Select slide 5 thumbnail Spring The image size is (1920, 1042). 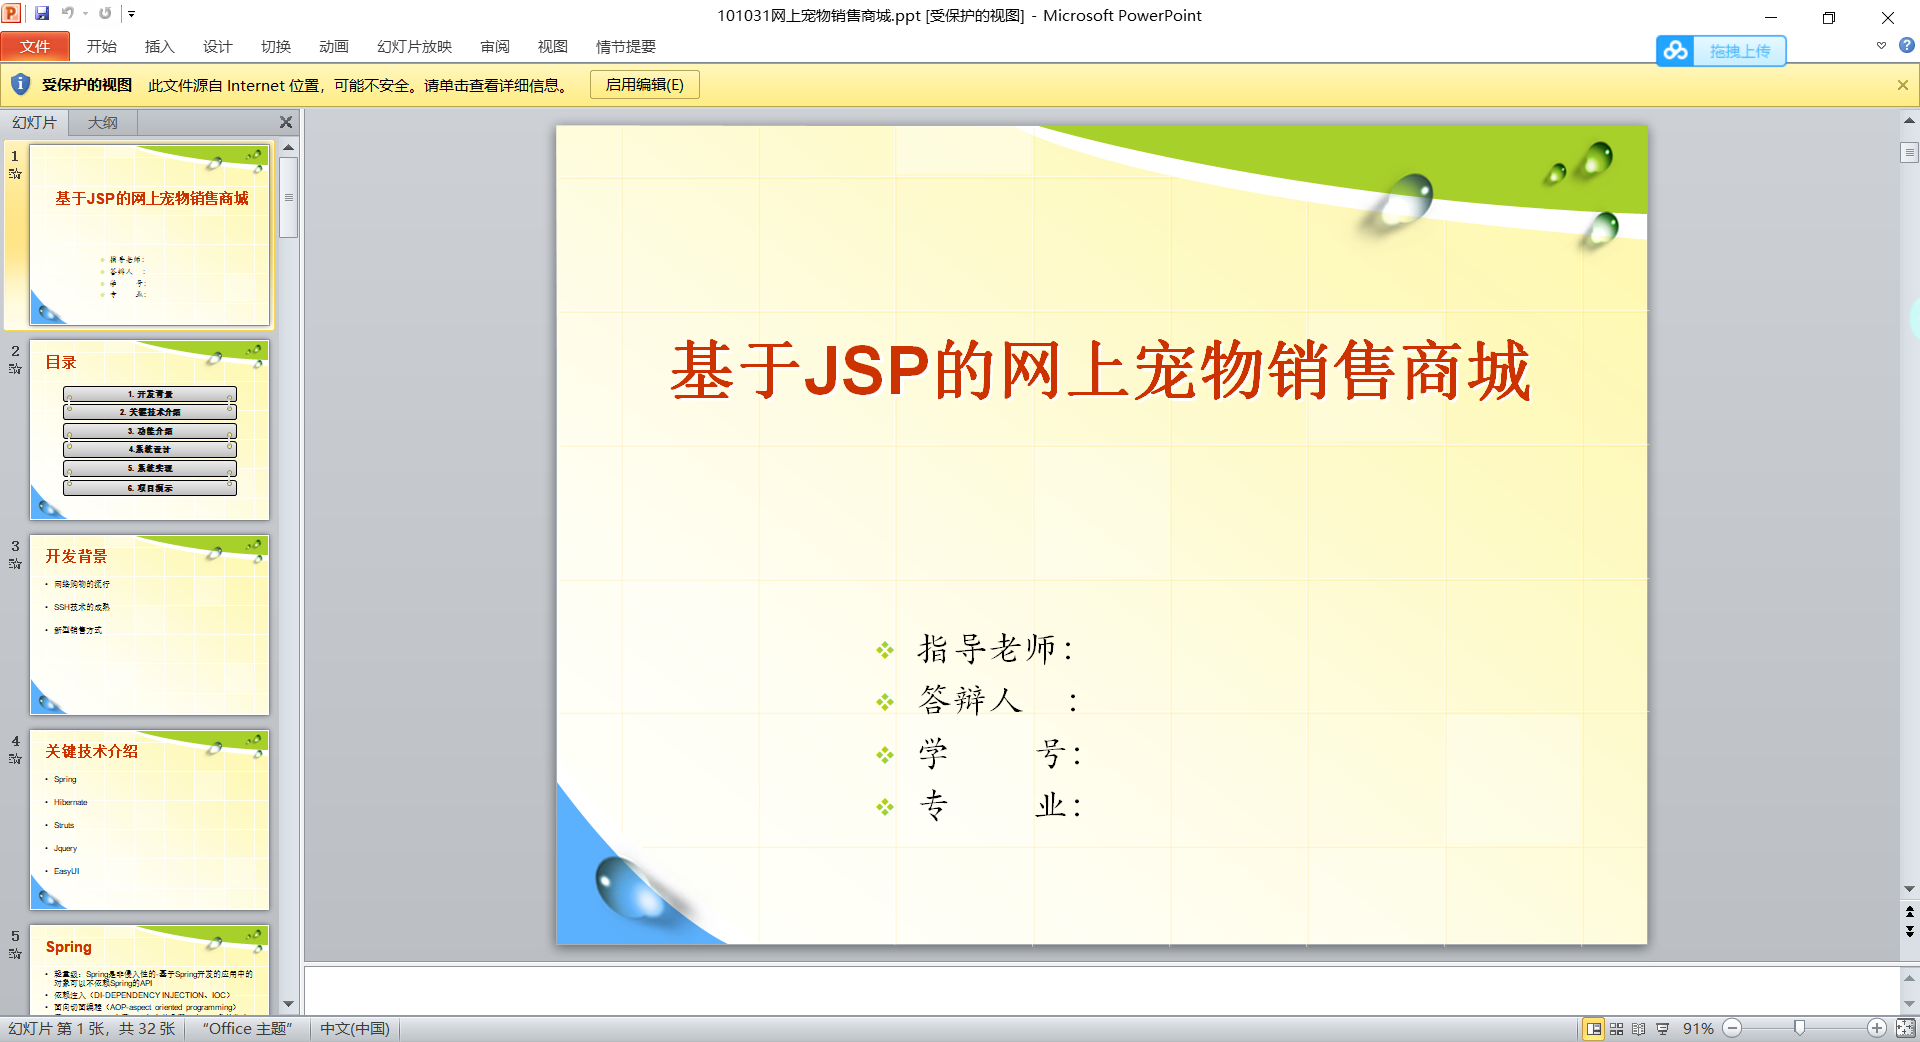[150, 970]
